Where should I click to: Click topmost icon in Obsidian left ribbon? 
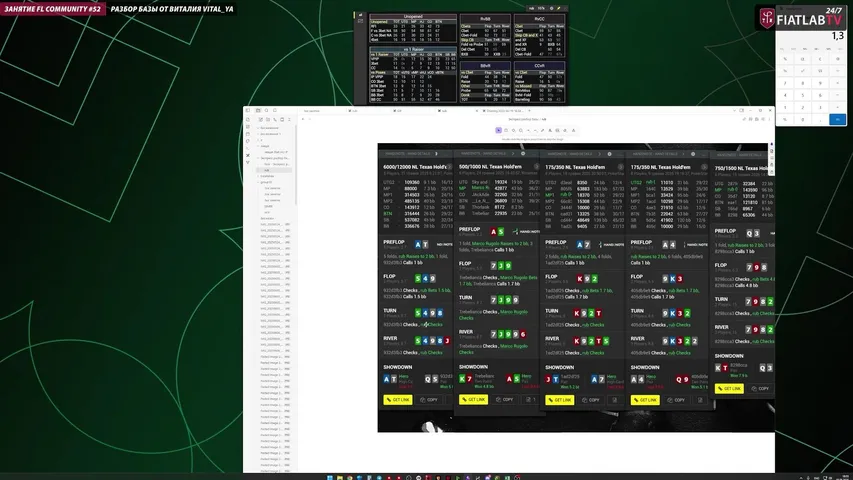pyautogui.click(x=248, y=119)
